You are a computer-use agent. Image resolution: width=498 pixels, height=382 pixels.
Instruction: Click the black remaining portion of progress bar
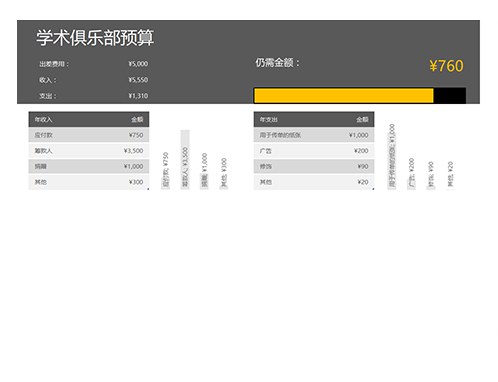coord(449,96)
